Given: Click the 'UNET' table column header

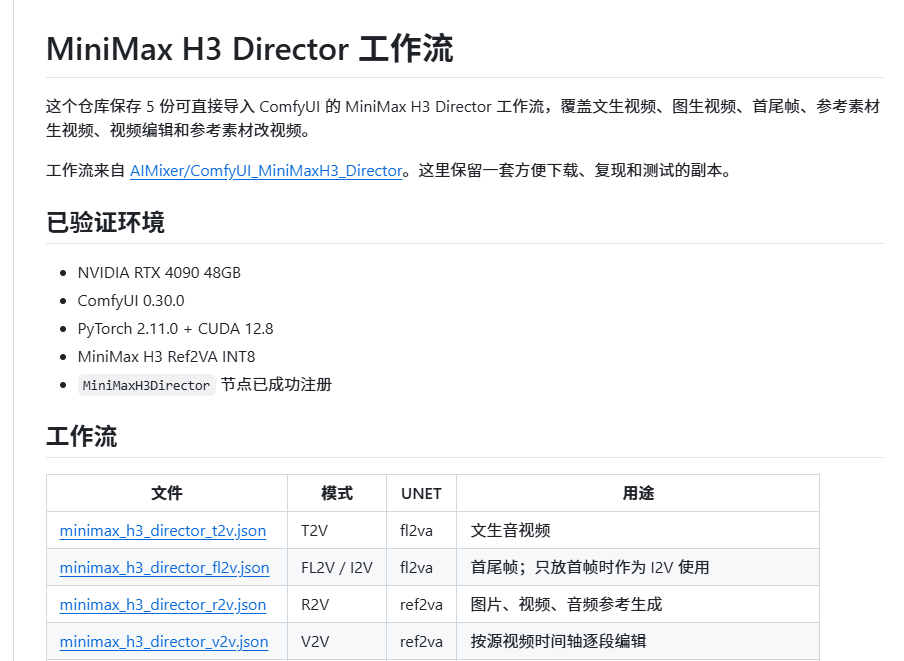Looking at the screenshot, I should 421,493.
